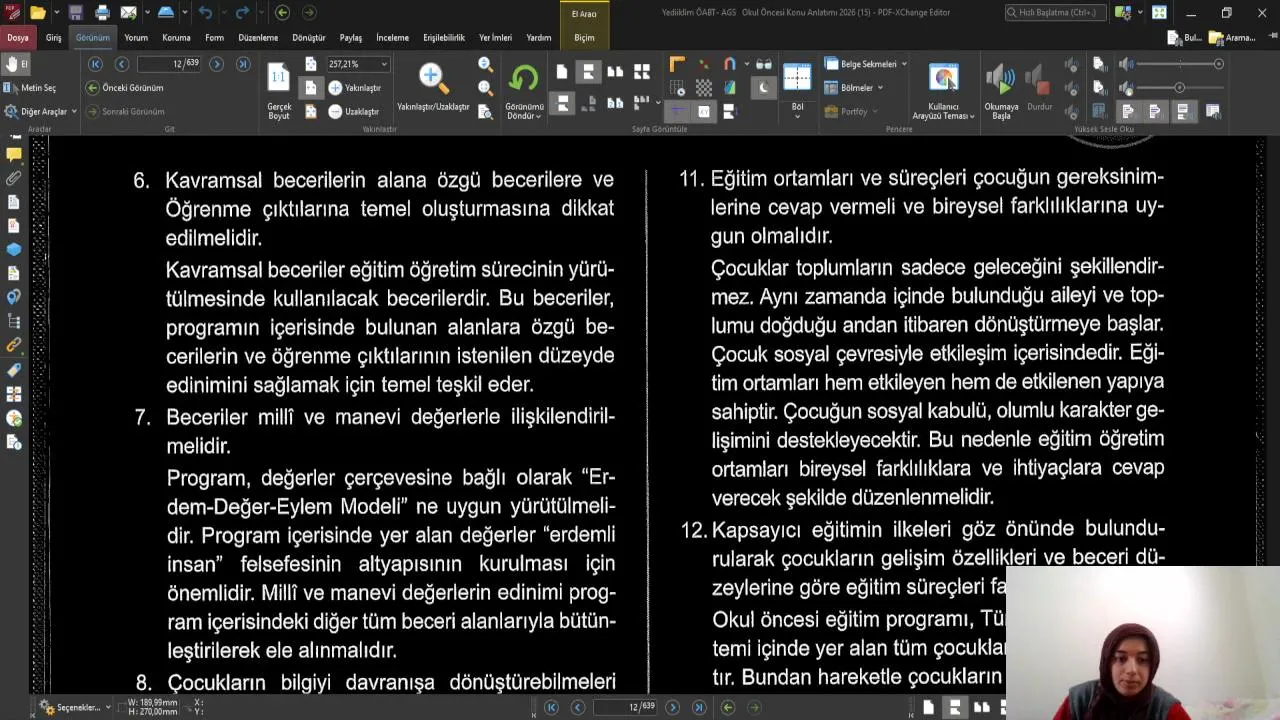
Task: Select single page layout
Action: click(x=562, y=72)
